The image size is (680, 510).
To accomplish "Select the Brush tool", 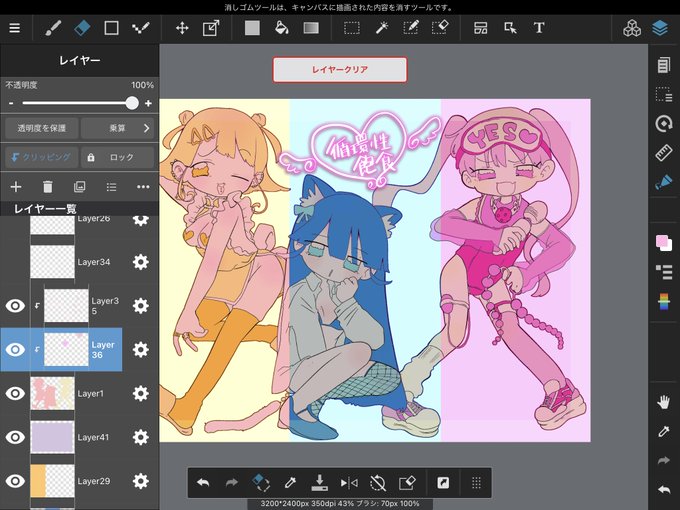I will (x=53, y=28).
